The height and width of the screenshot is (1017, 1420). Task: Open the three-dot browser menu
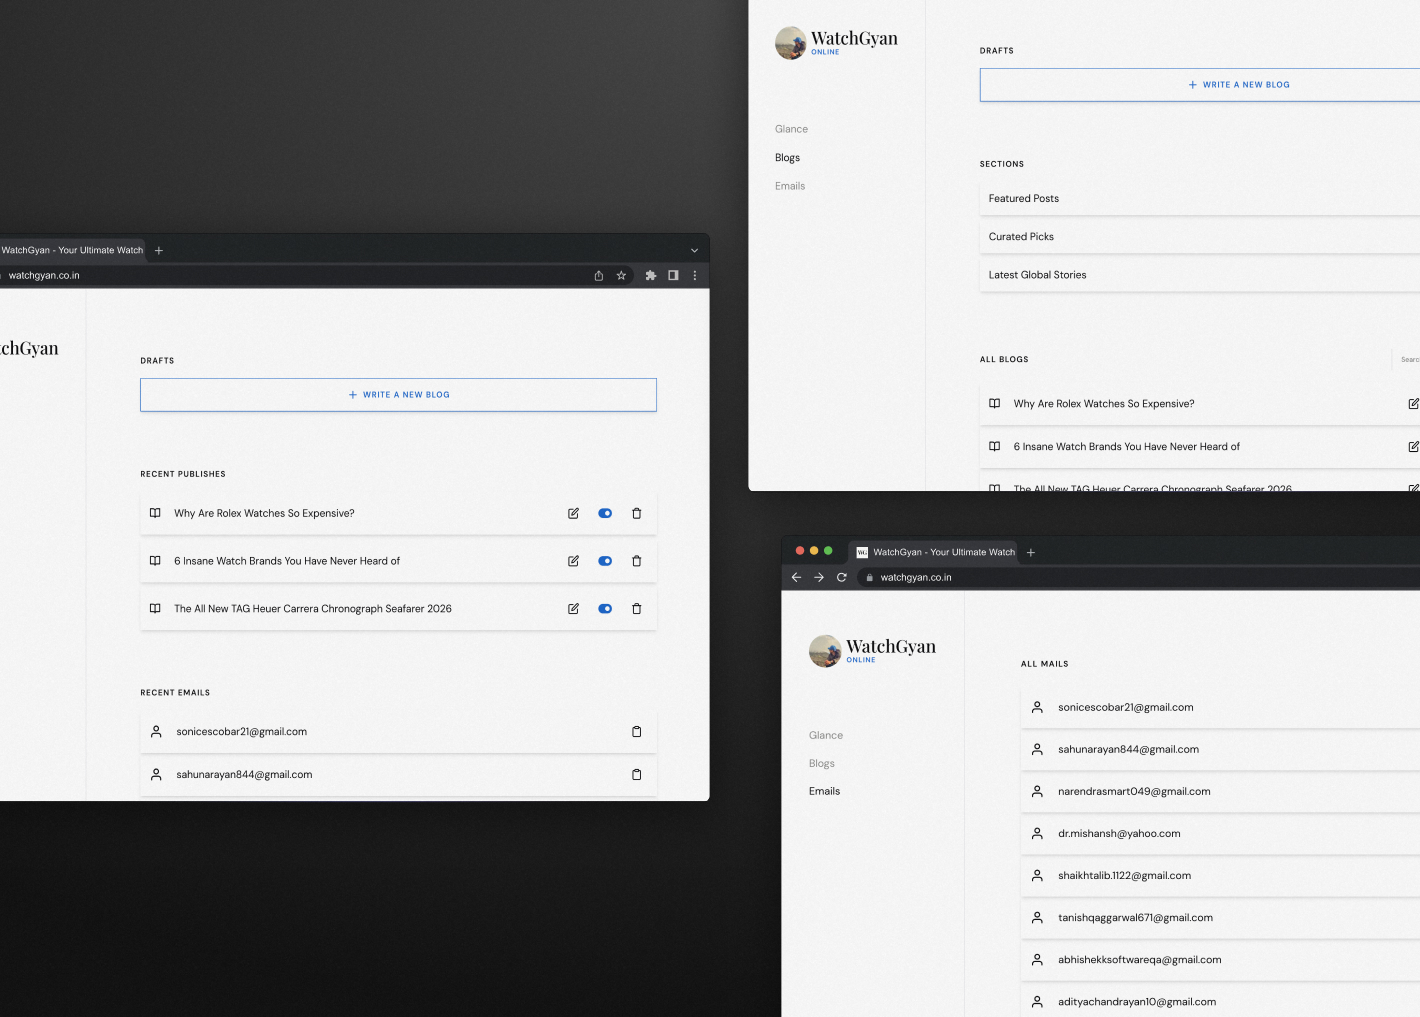tap(694, 275)
